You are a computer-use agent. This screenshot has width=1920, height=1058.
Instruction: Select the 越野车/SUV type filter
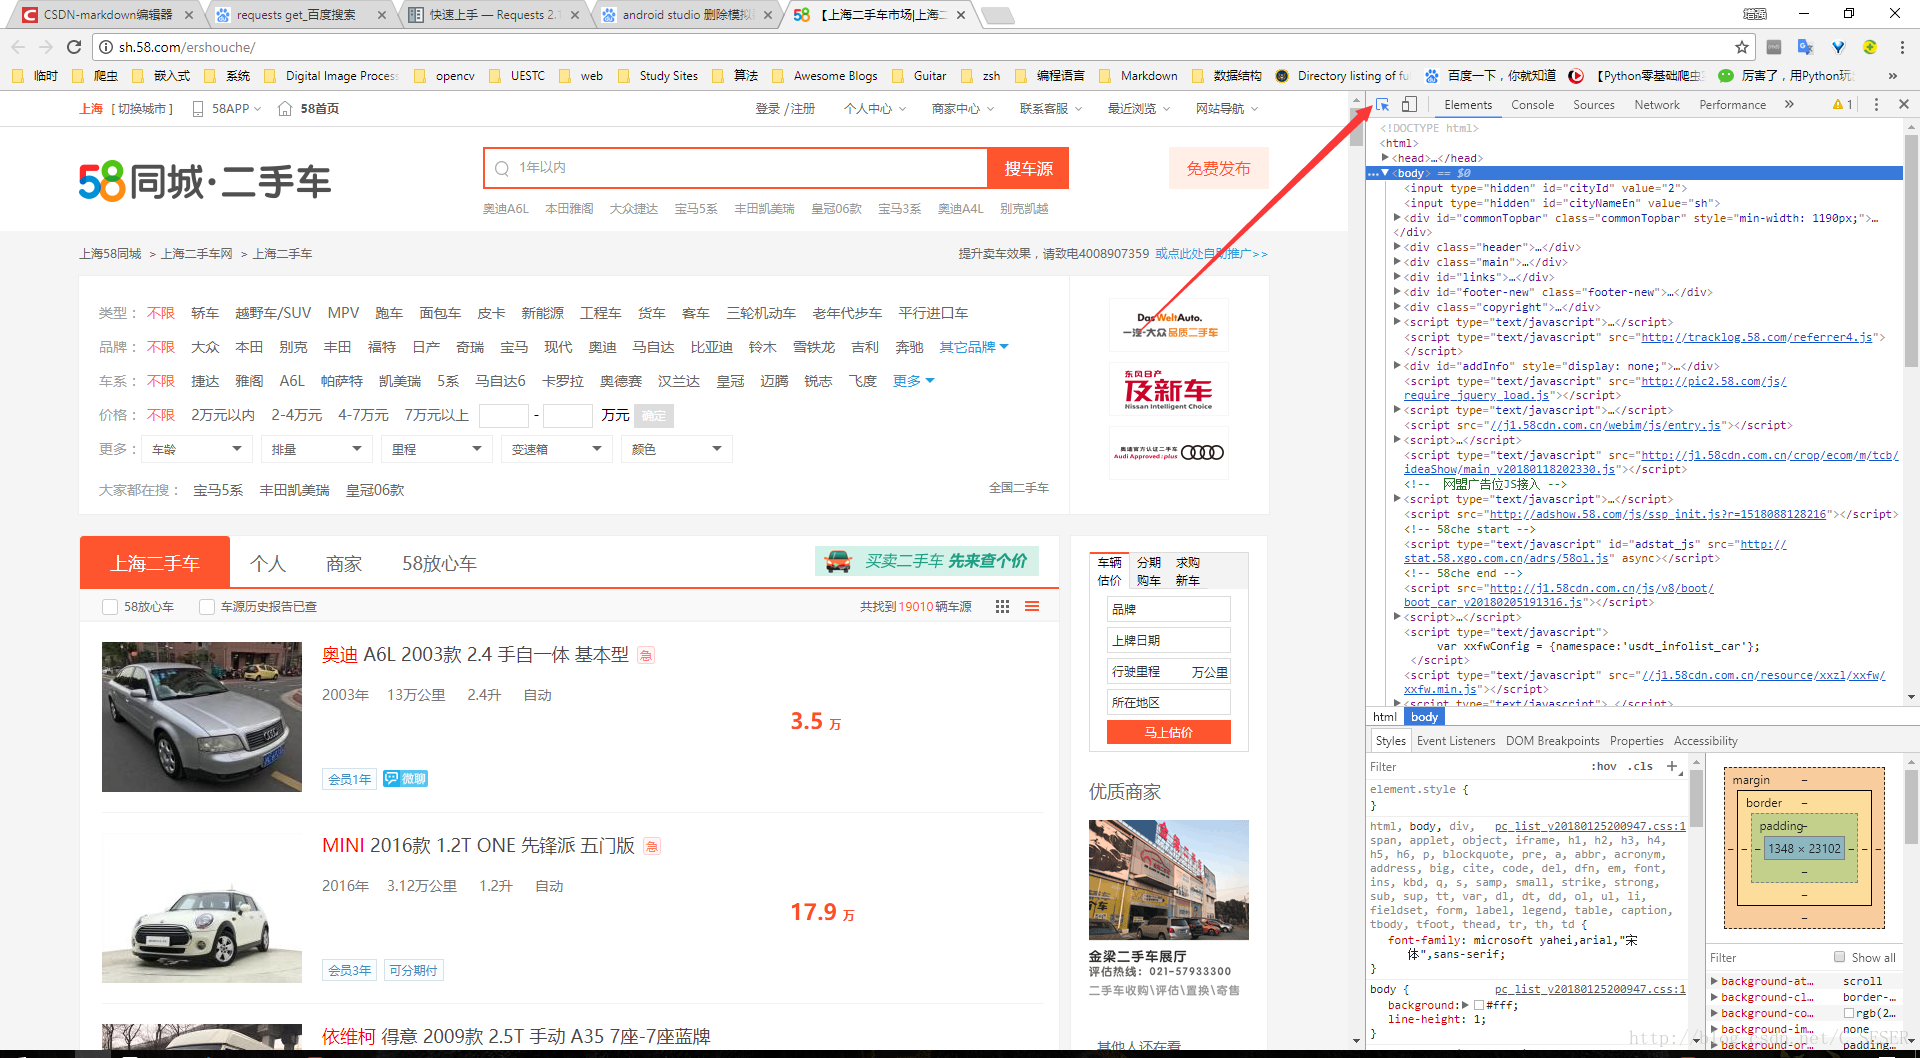coord(273,313)
